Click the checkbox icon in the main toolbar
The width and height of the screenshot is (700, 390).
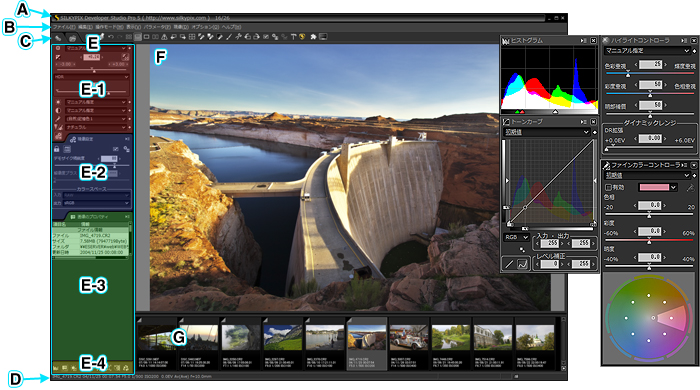266,37
